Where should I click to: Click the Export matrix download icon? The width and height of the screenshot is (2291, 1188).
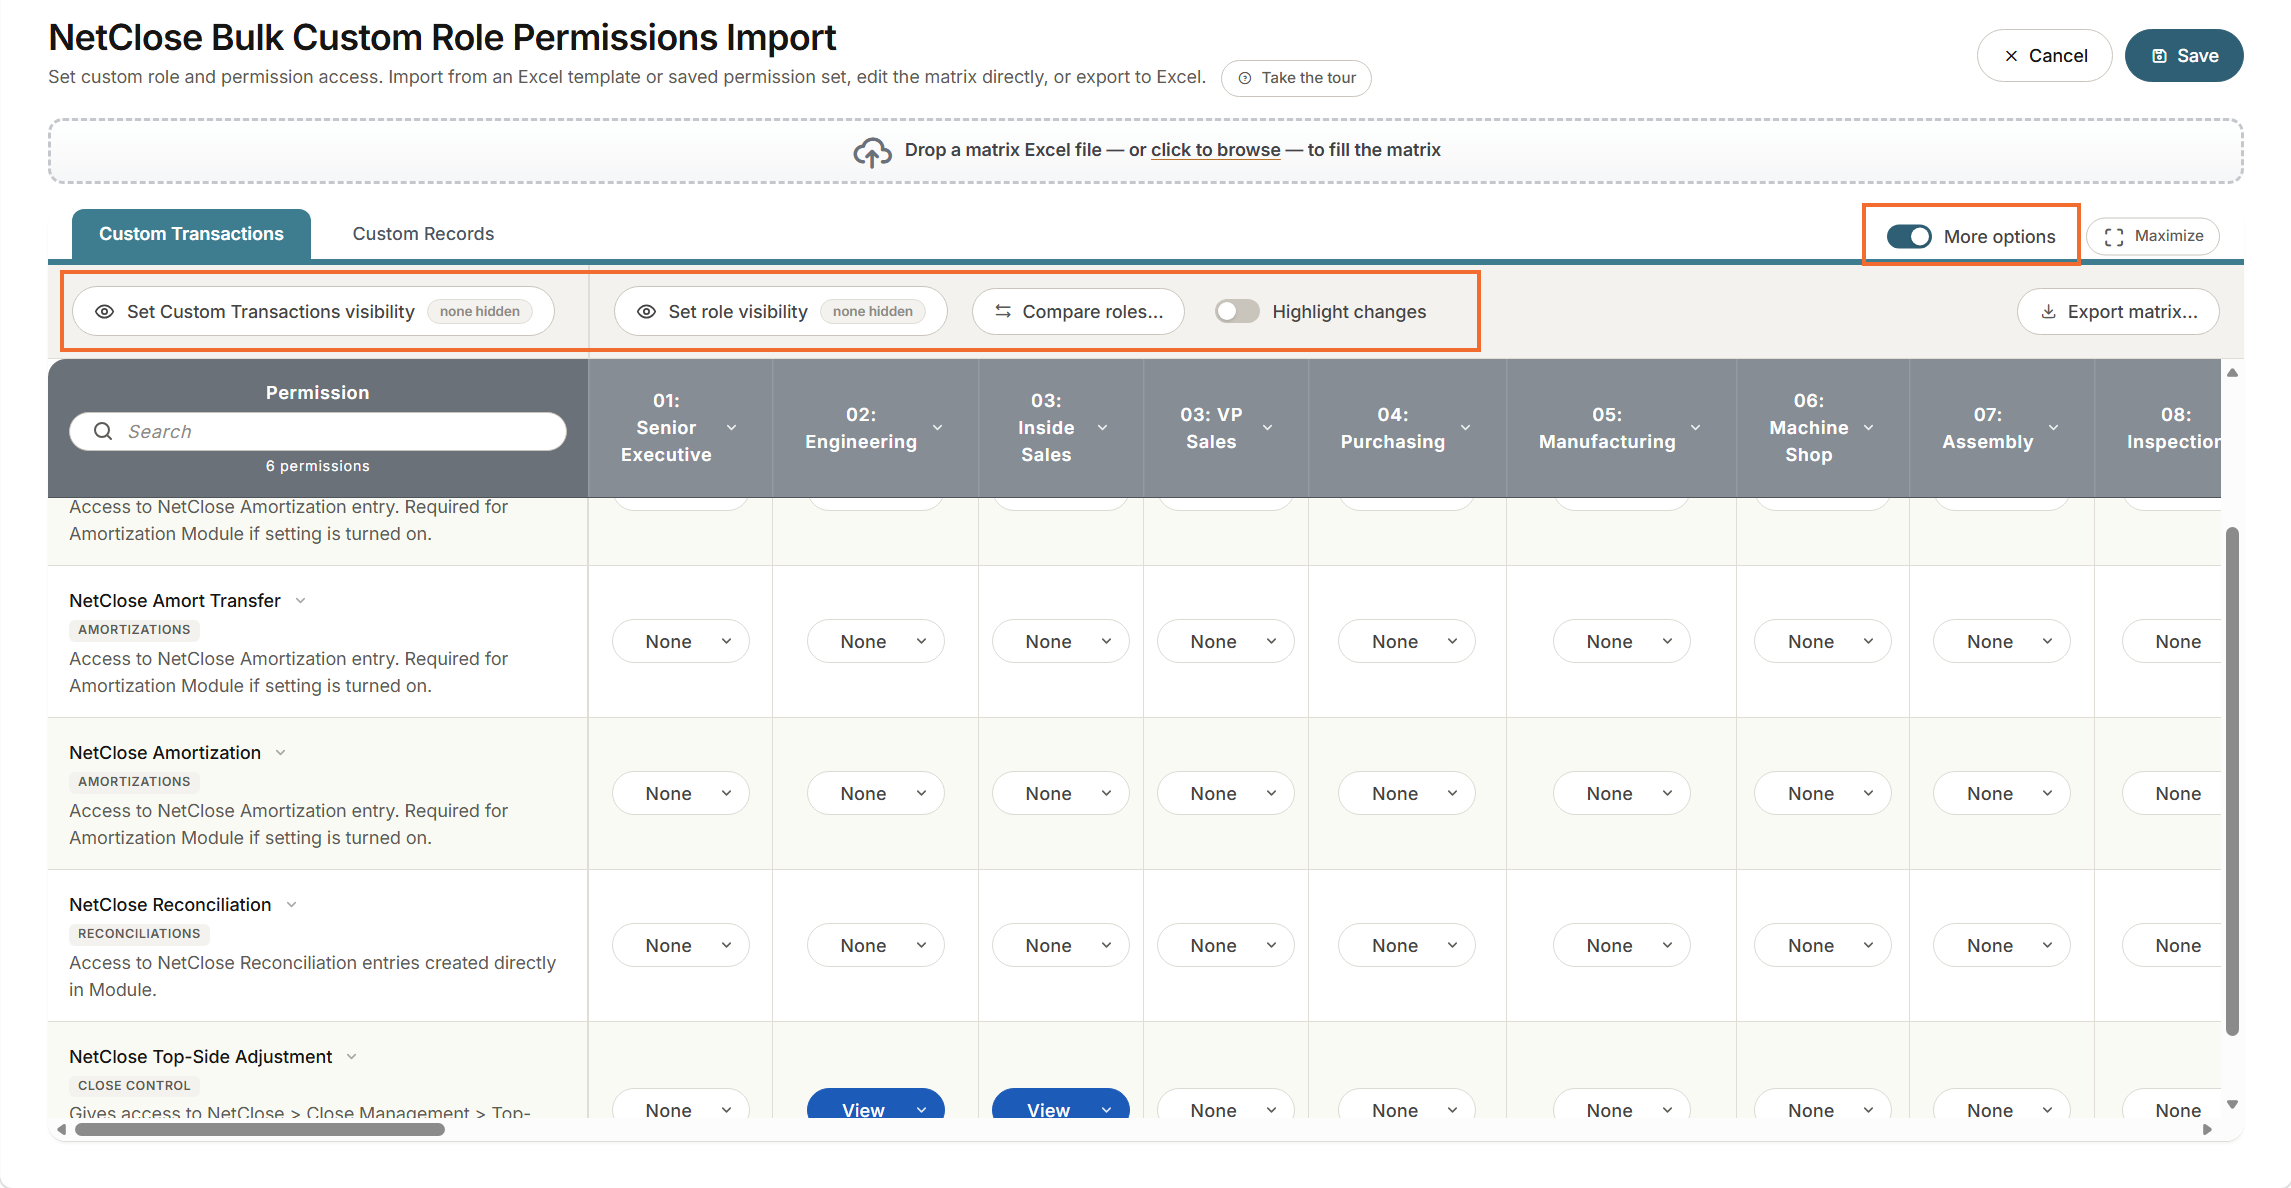(2048, 312)
